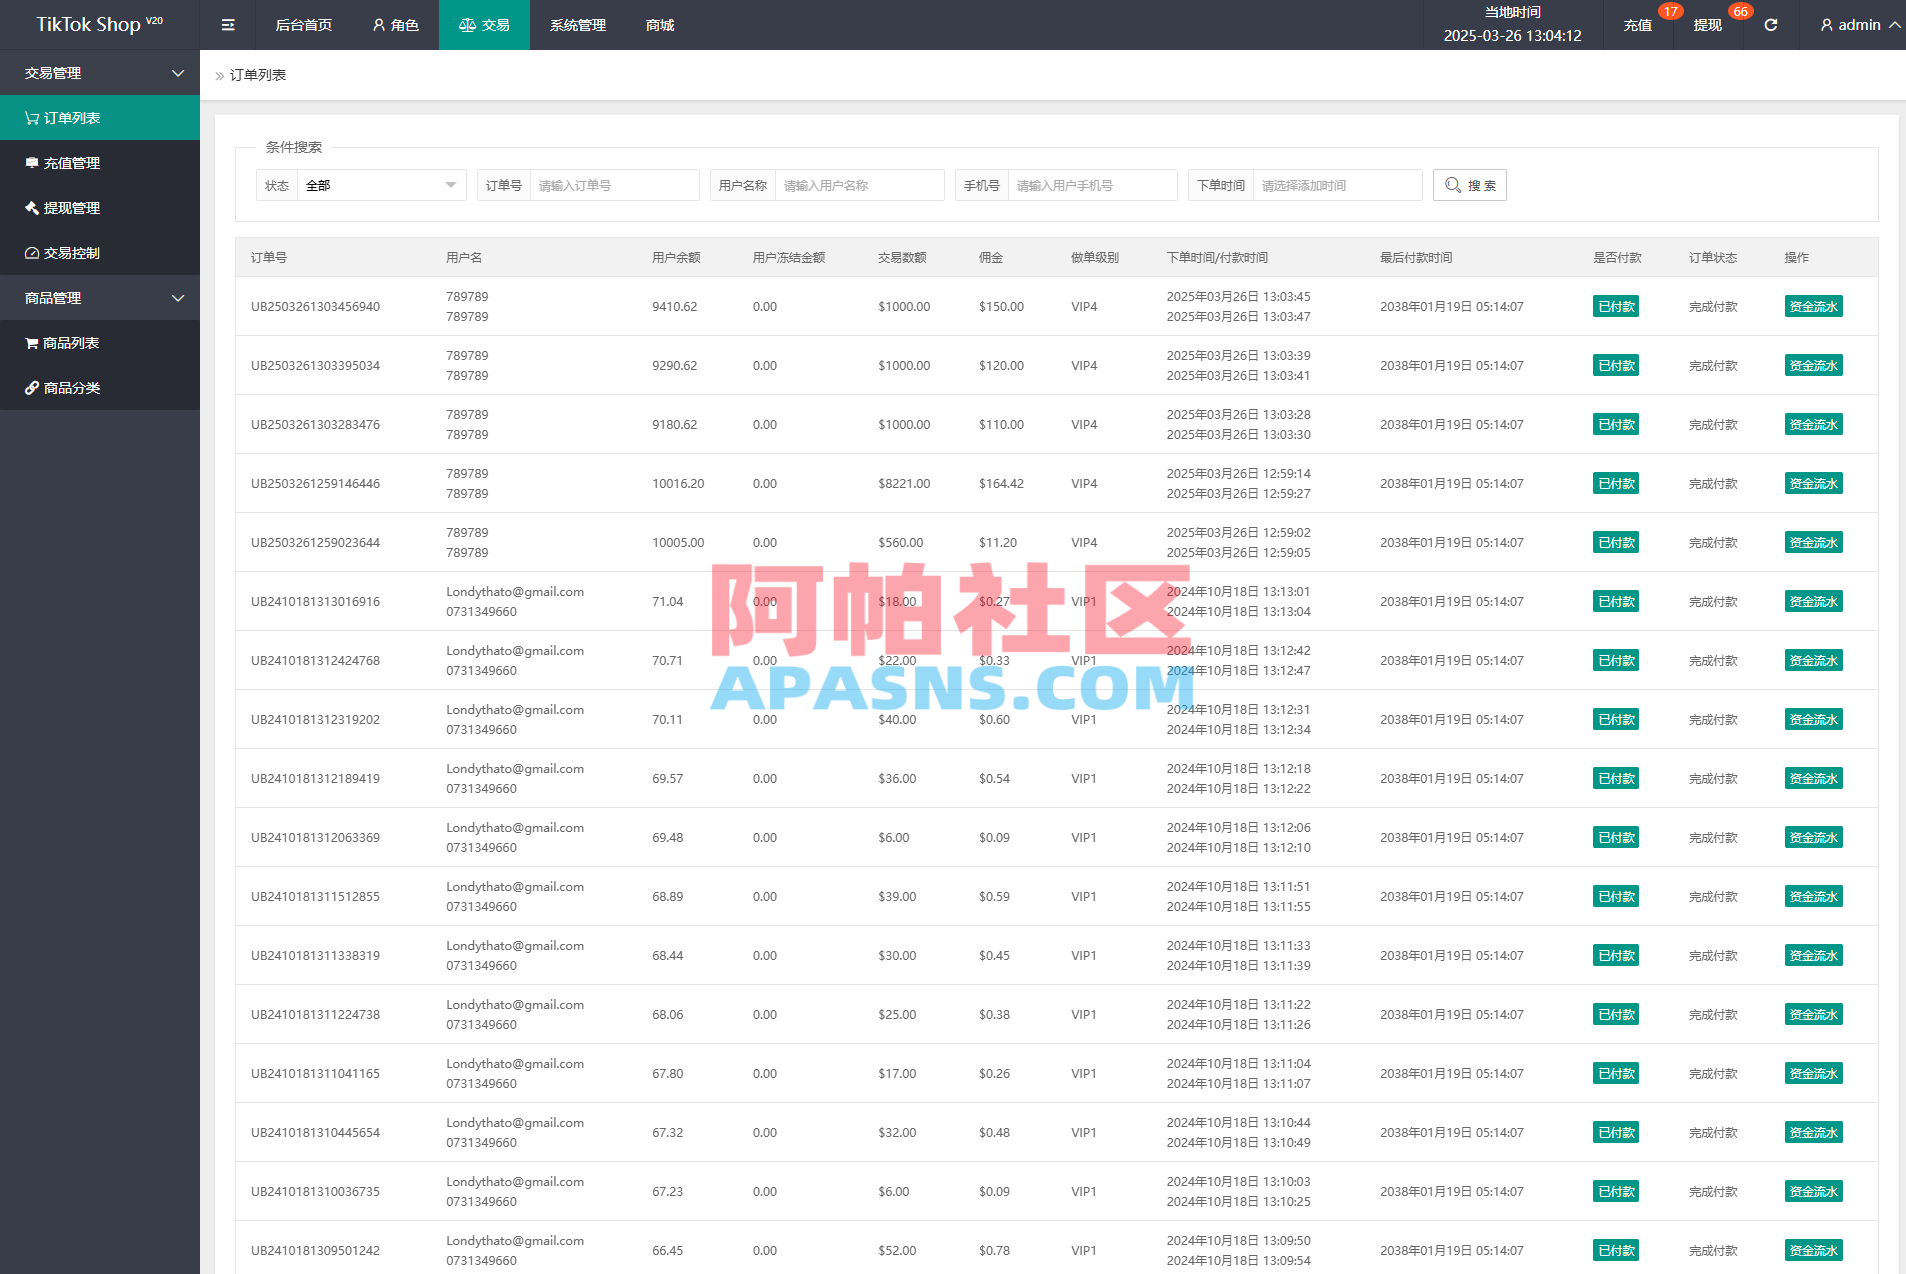Open 商品列表 via its cart icon
This screenshot has width=1906, height=1274.
click(31, 342)
